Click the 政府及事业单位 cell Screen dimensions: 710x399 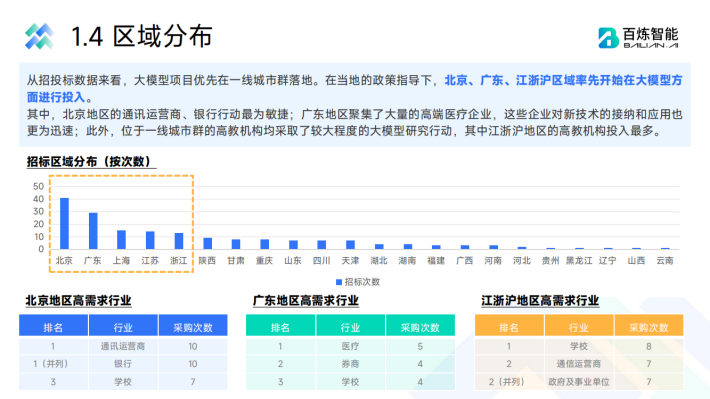click(x=579, y=382)
